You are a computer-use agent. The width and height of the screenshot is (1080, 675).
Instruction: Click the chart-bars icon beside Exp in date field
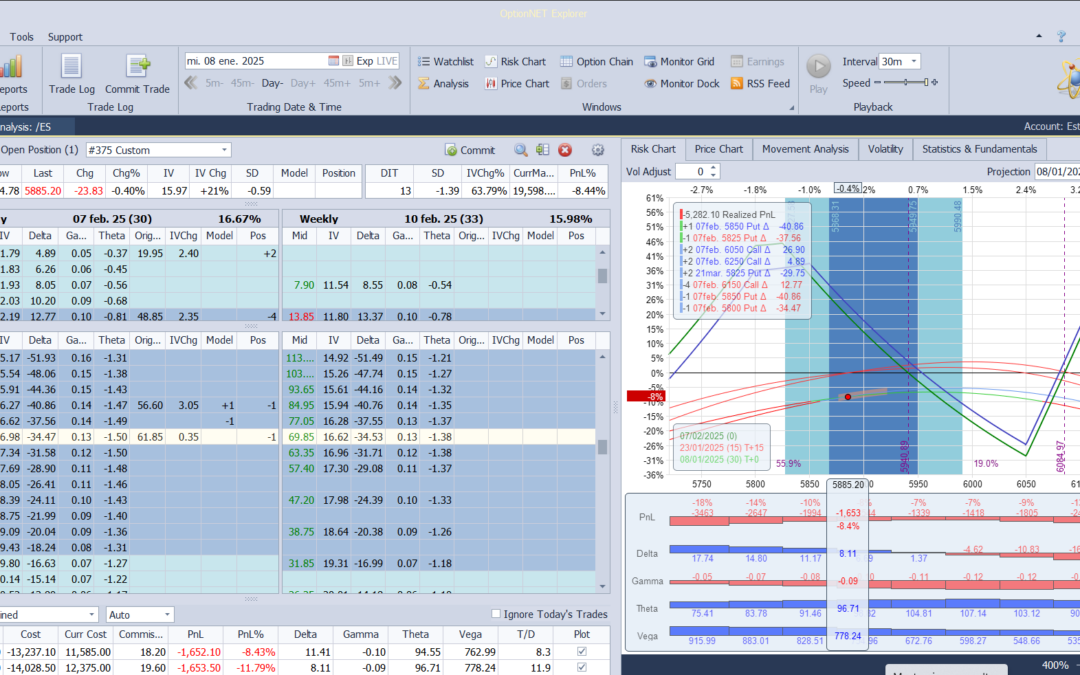tap(347, 61)
